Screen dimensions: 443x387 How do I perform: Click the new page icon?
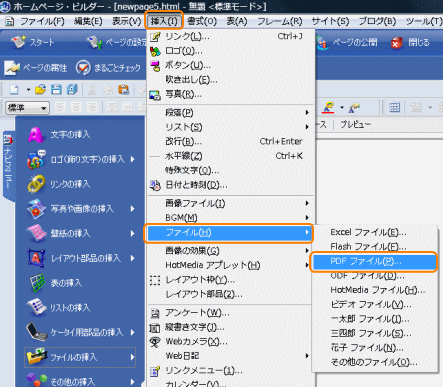pos(14,89)
